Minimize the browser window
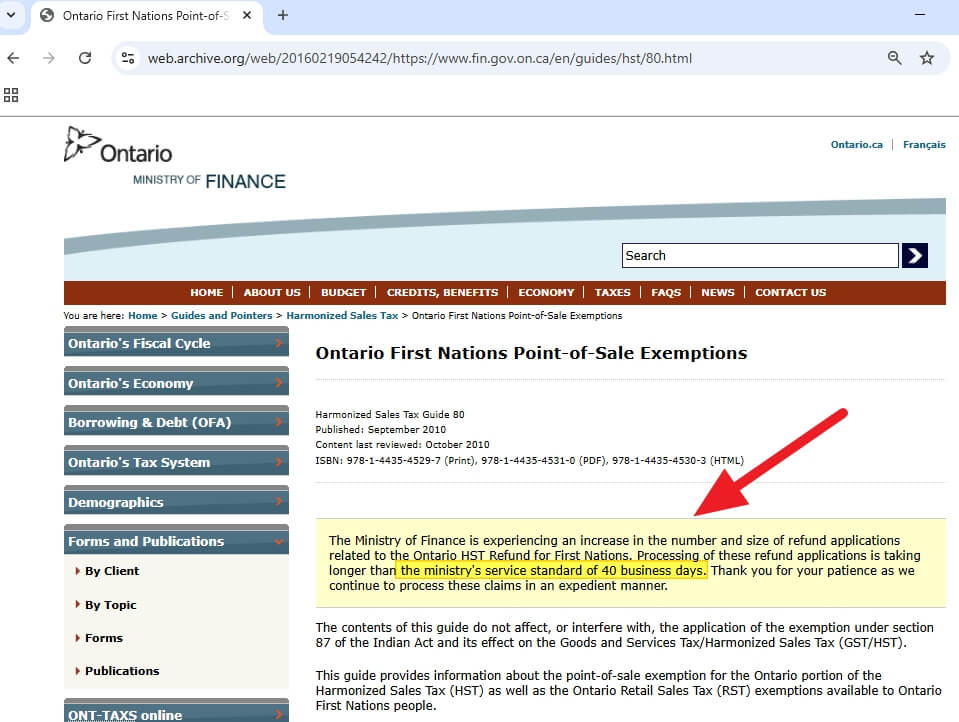The height and width of the screenshot is (722, 959). [920, 15]
